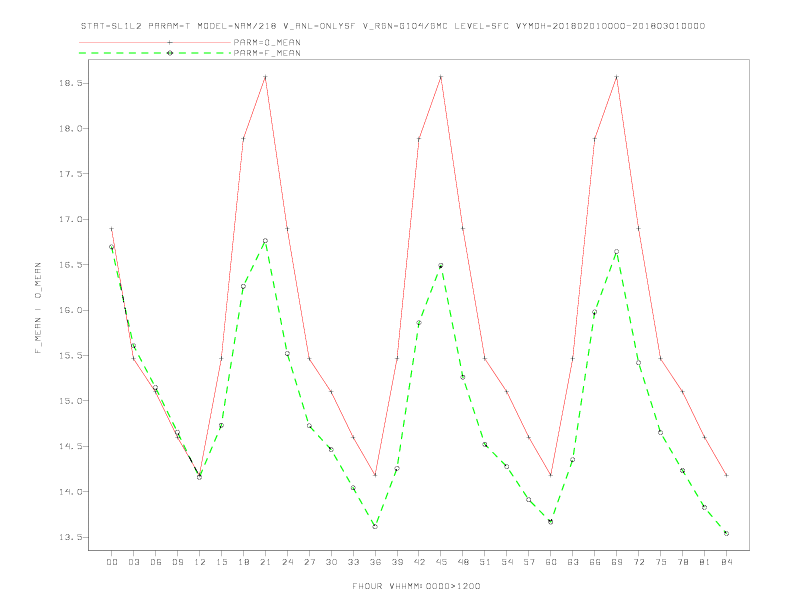792x612 pixels.
Task: Click the x-axis forecast hour label 45
Action: 441,562
